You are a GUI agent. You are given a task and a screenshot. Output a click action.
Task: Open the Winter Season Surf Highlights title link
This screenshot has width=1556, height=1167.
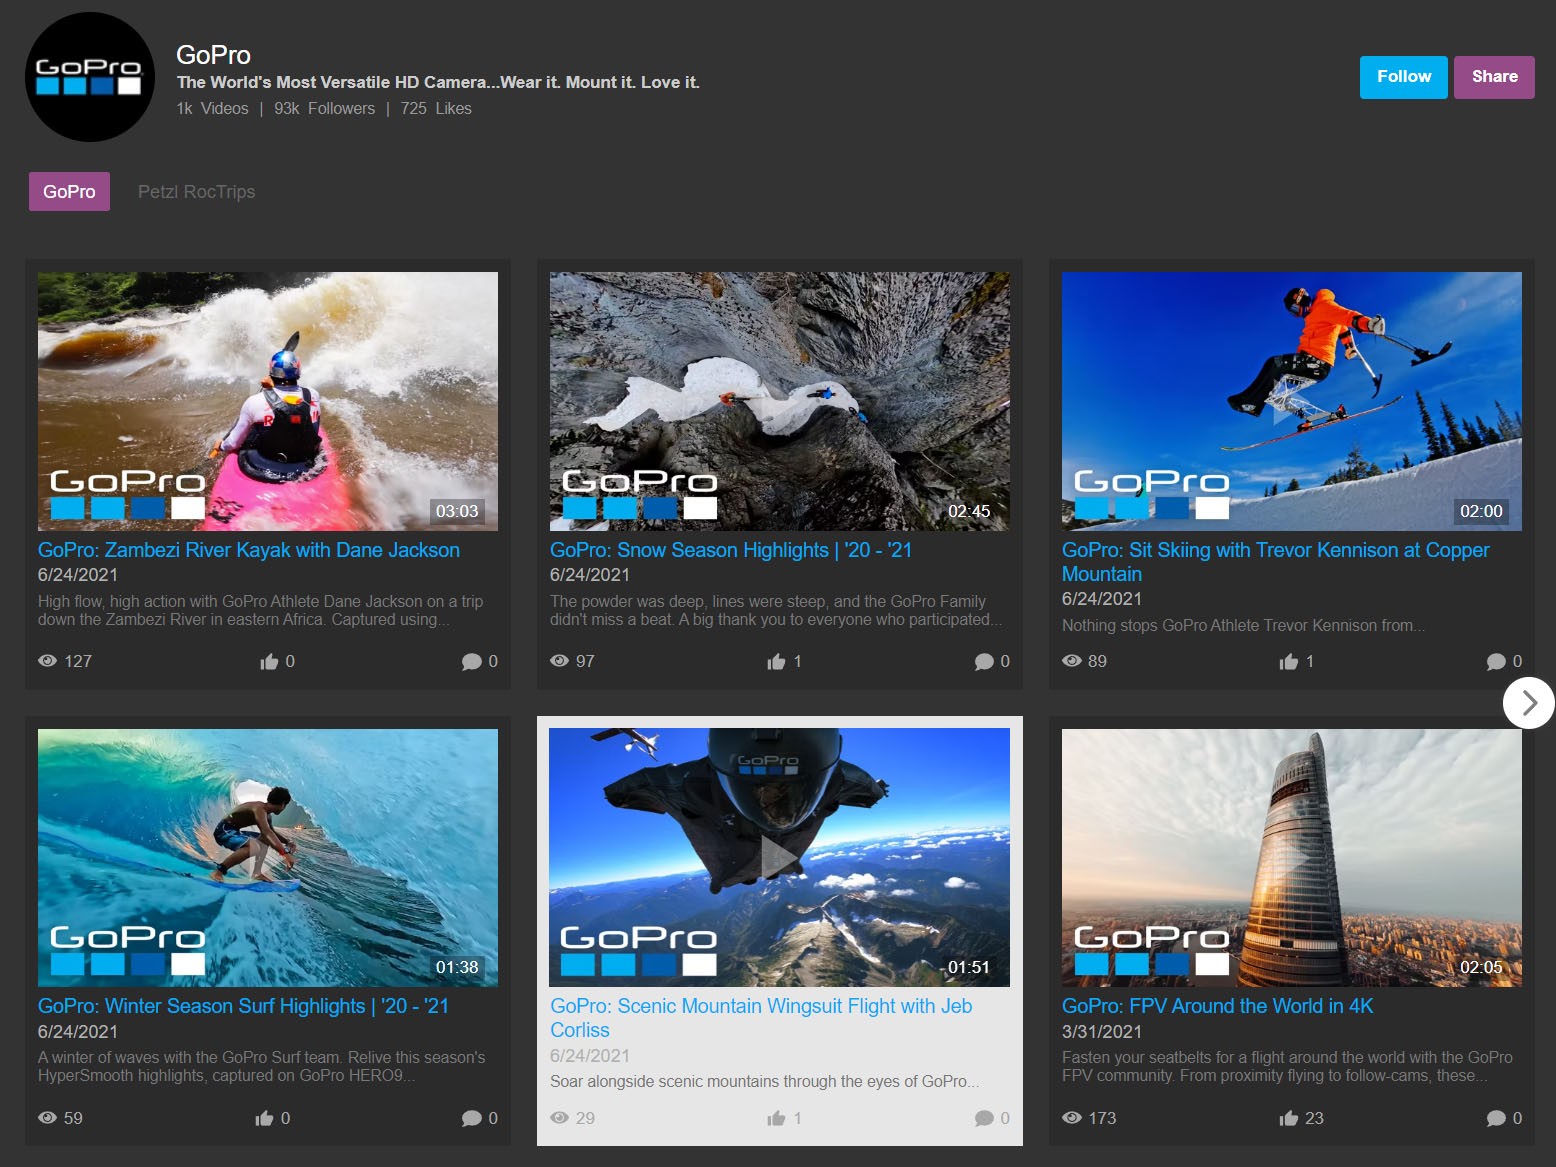pos(243,1006)
